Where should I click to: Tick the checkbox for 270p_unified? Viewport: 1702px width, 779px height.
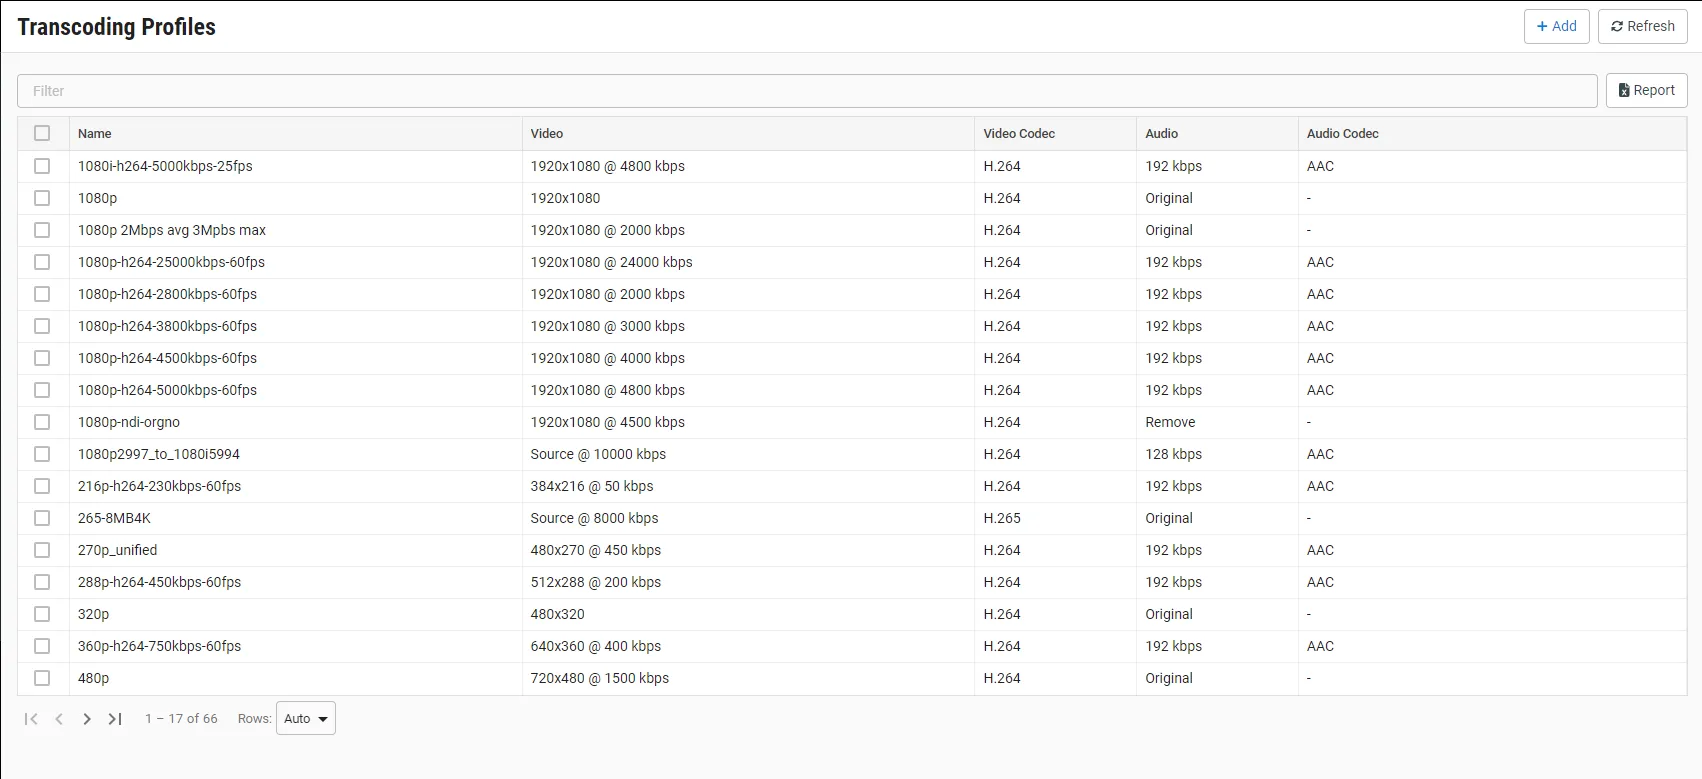coord(42,550)
